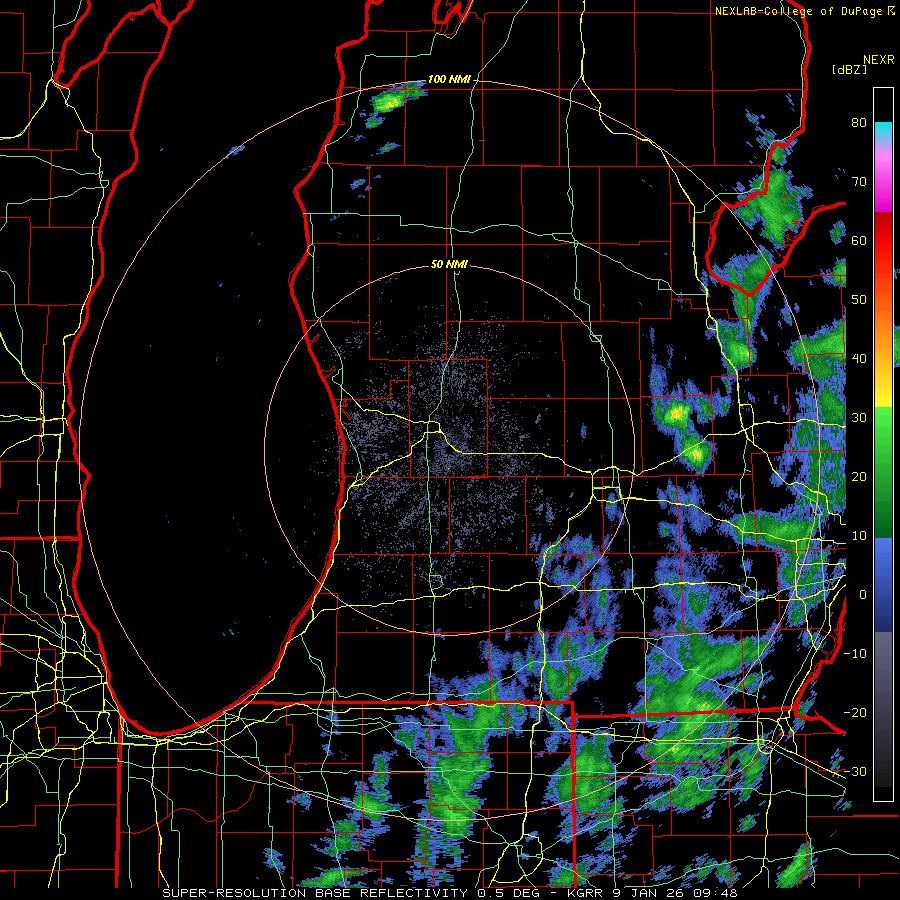Click the 40 dBZ scale value
Image resolution: width=900 pixels, height=900 pixels.
point(859,359)
